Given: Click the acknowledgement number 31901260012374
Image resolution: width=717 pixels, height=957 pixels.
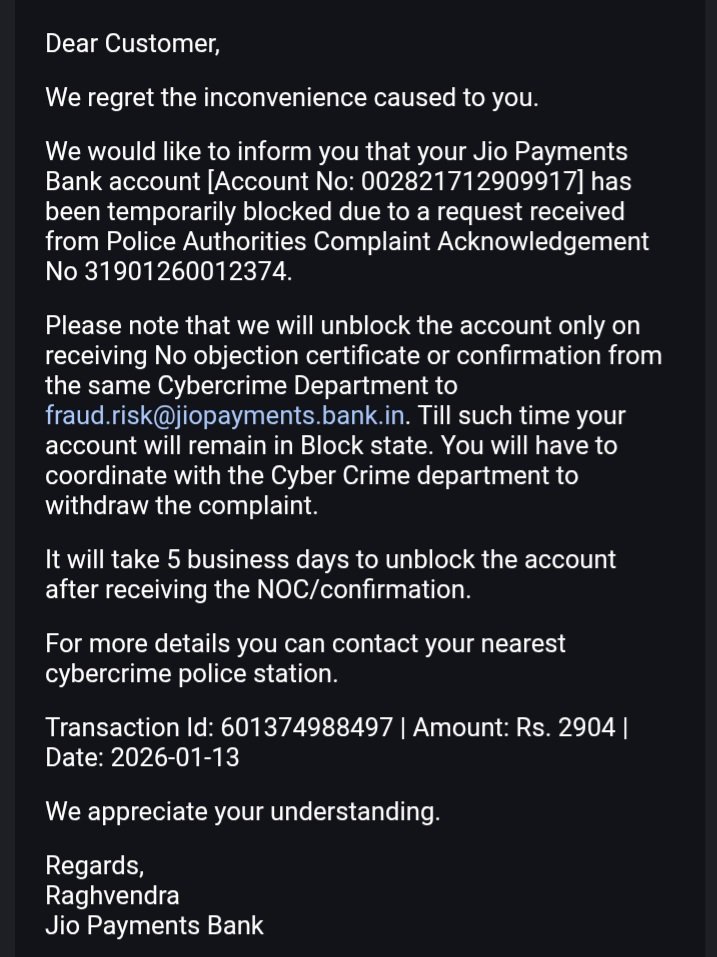Looking at the screenshot, I should [x=186, y=272].
